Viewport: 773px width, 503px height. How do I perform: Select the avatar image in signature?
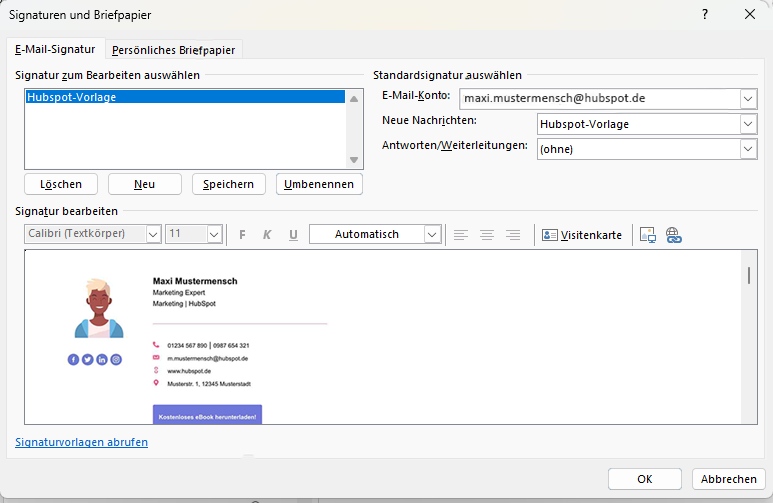click(99, 308)
